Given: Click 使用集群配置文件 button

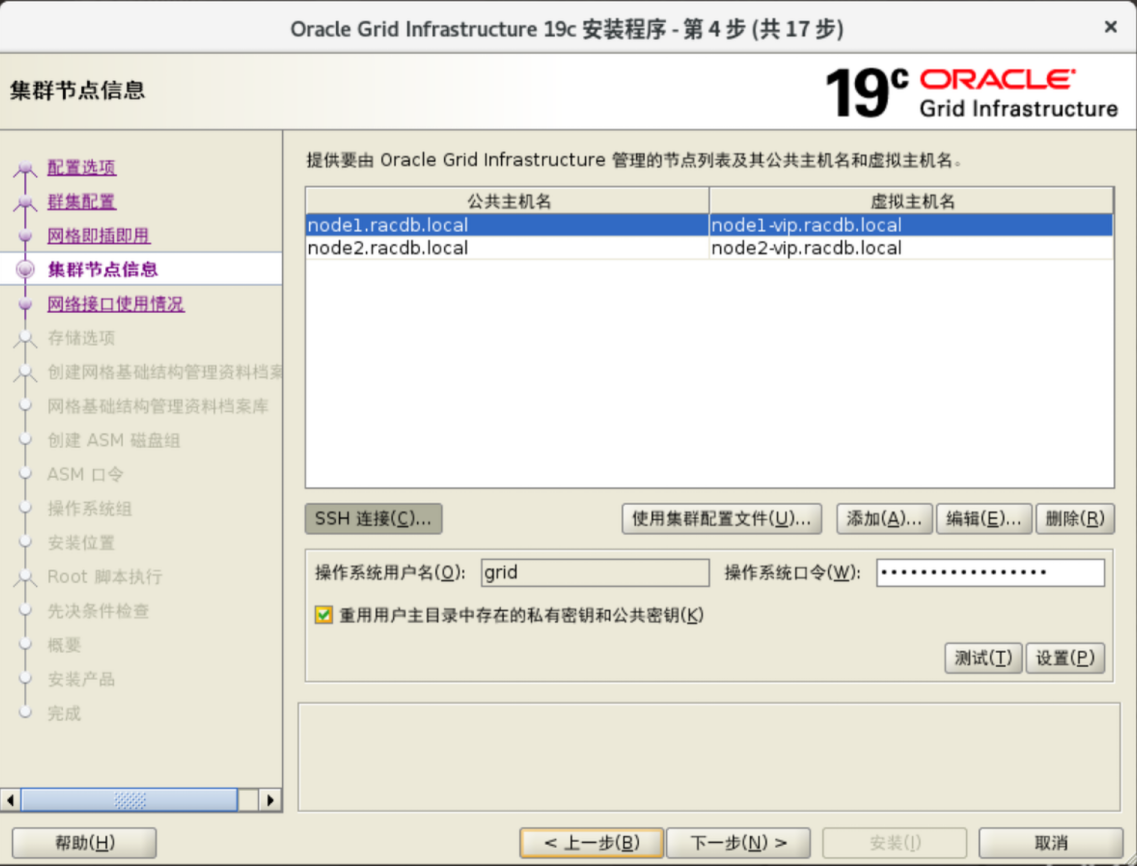Looking at the screenshot, I should (721, 518).
